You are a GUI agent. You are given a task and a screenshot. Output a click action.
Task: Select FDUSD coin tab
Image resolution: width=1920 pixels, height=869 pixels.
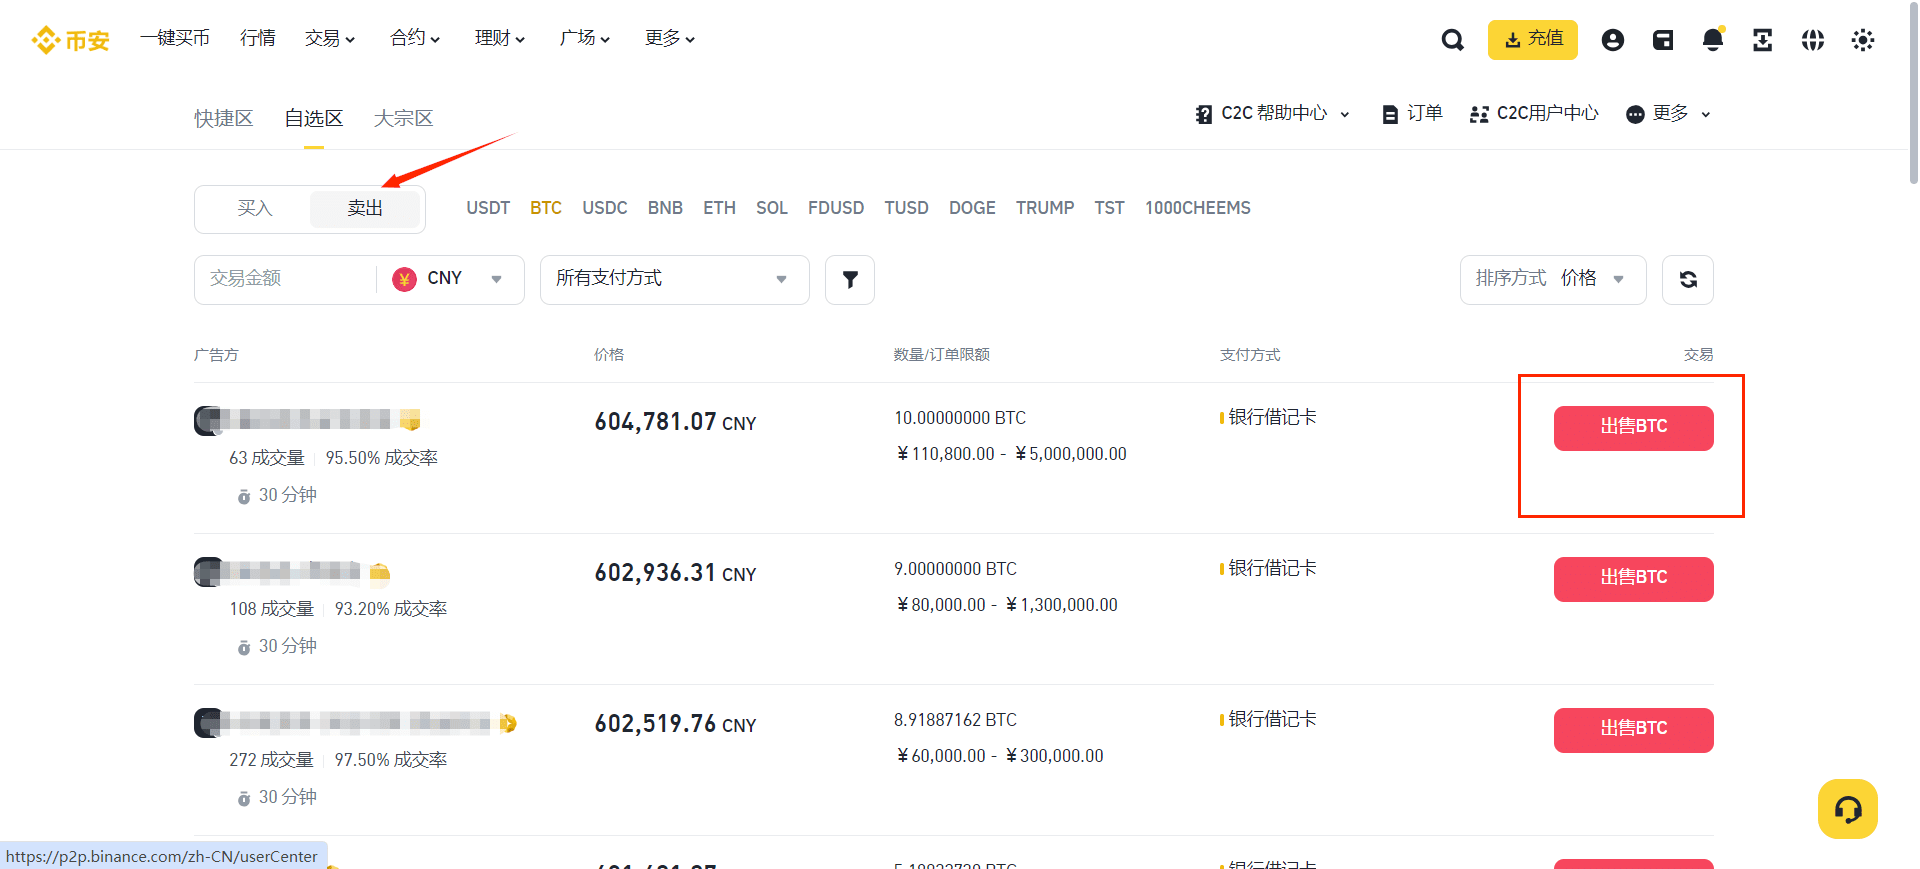(836, 208)
